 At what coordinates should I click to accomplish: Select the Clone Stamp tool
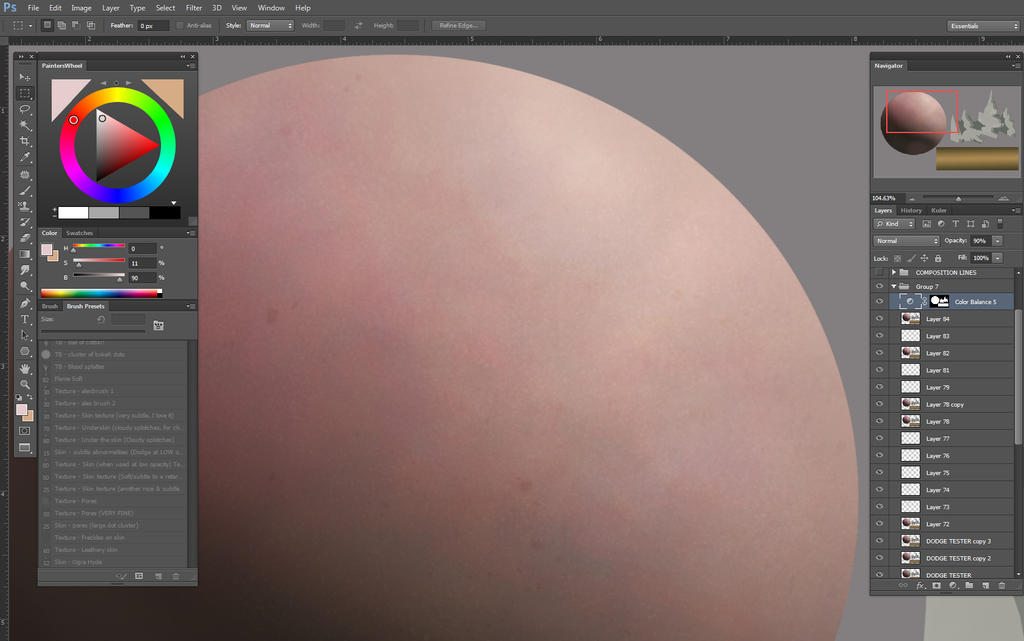25,206
